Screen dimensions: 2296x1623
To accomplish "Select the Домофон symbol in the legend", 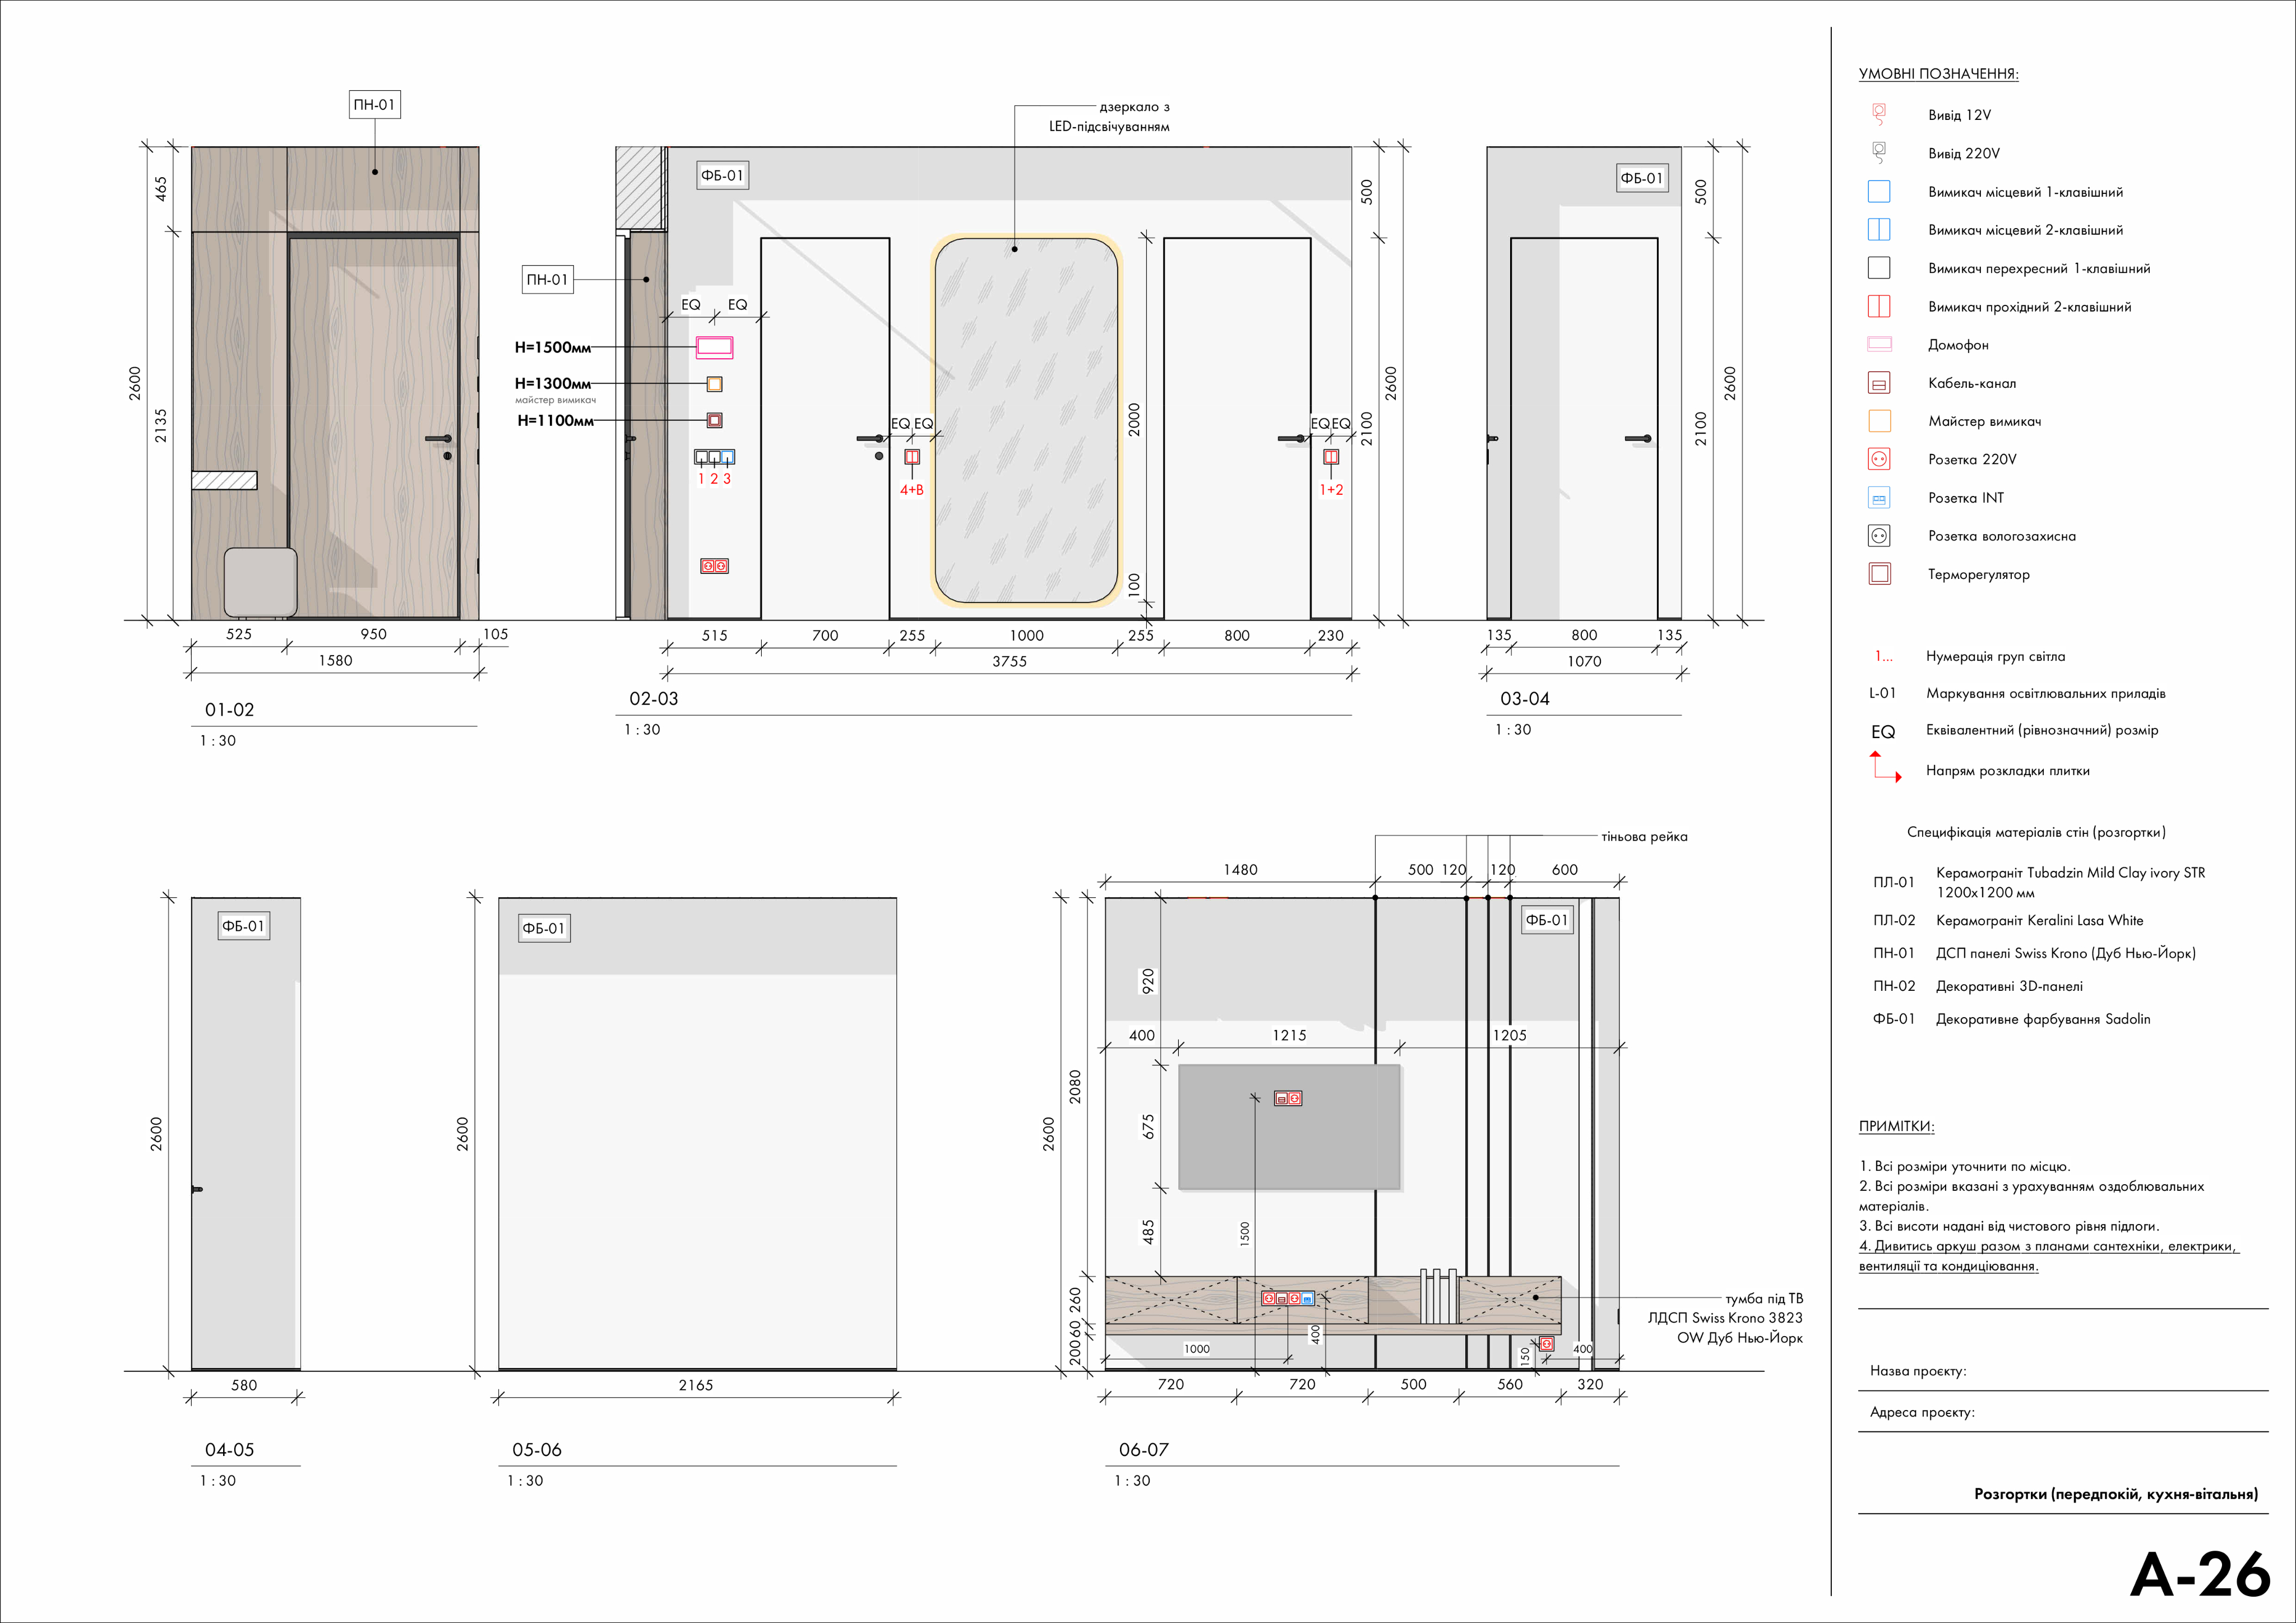I will [1879, 344].
